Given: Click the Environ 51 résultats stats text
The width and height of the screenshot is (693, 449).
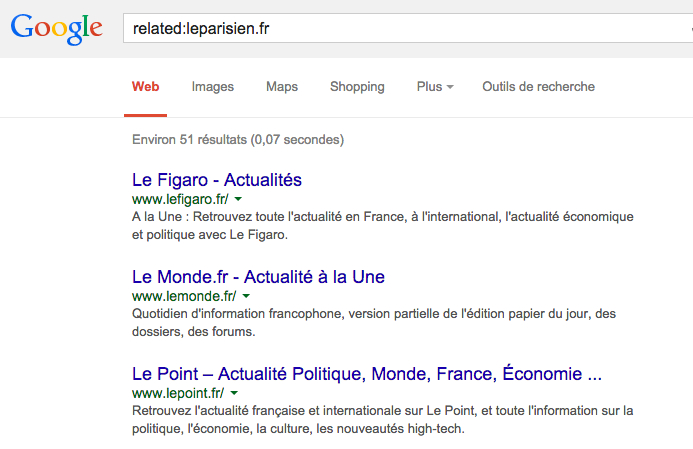Looking at the screenshot, I should 238,140.
